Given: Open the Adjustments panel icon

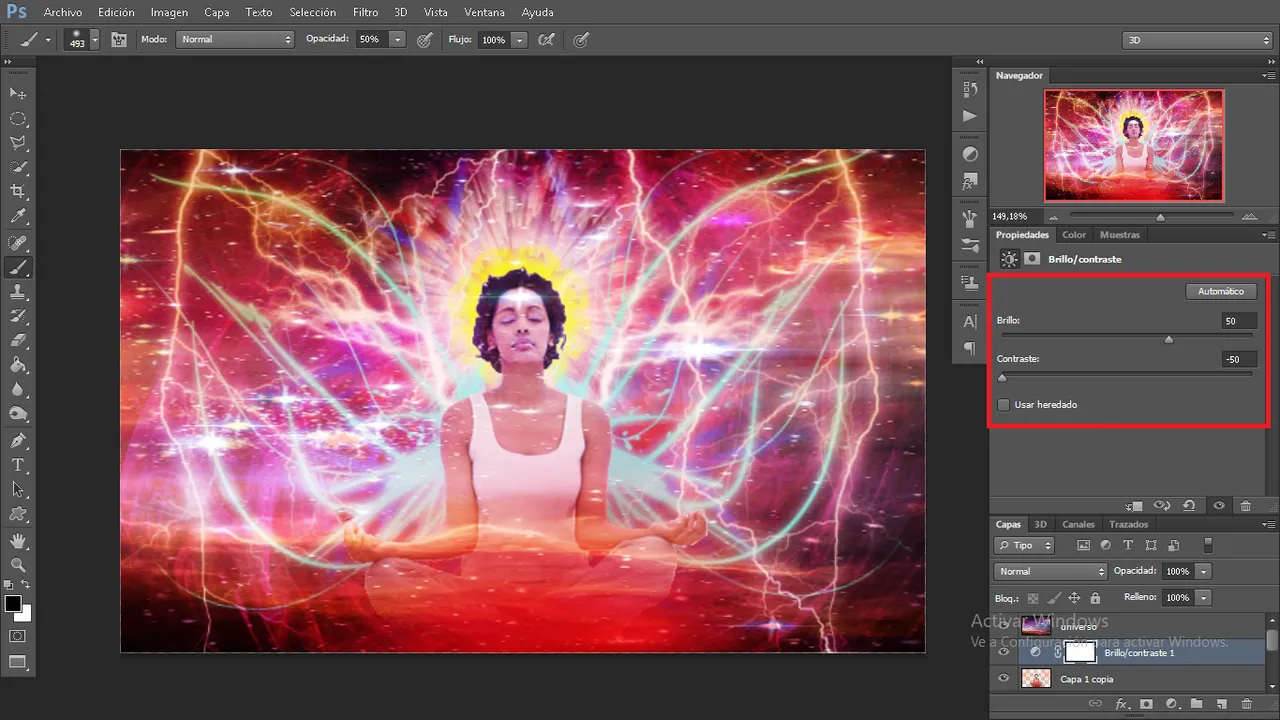Looking at the screenshot, I should [x=970, y=154].
